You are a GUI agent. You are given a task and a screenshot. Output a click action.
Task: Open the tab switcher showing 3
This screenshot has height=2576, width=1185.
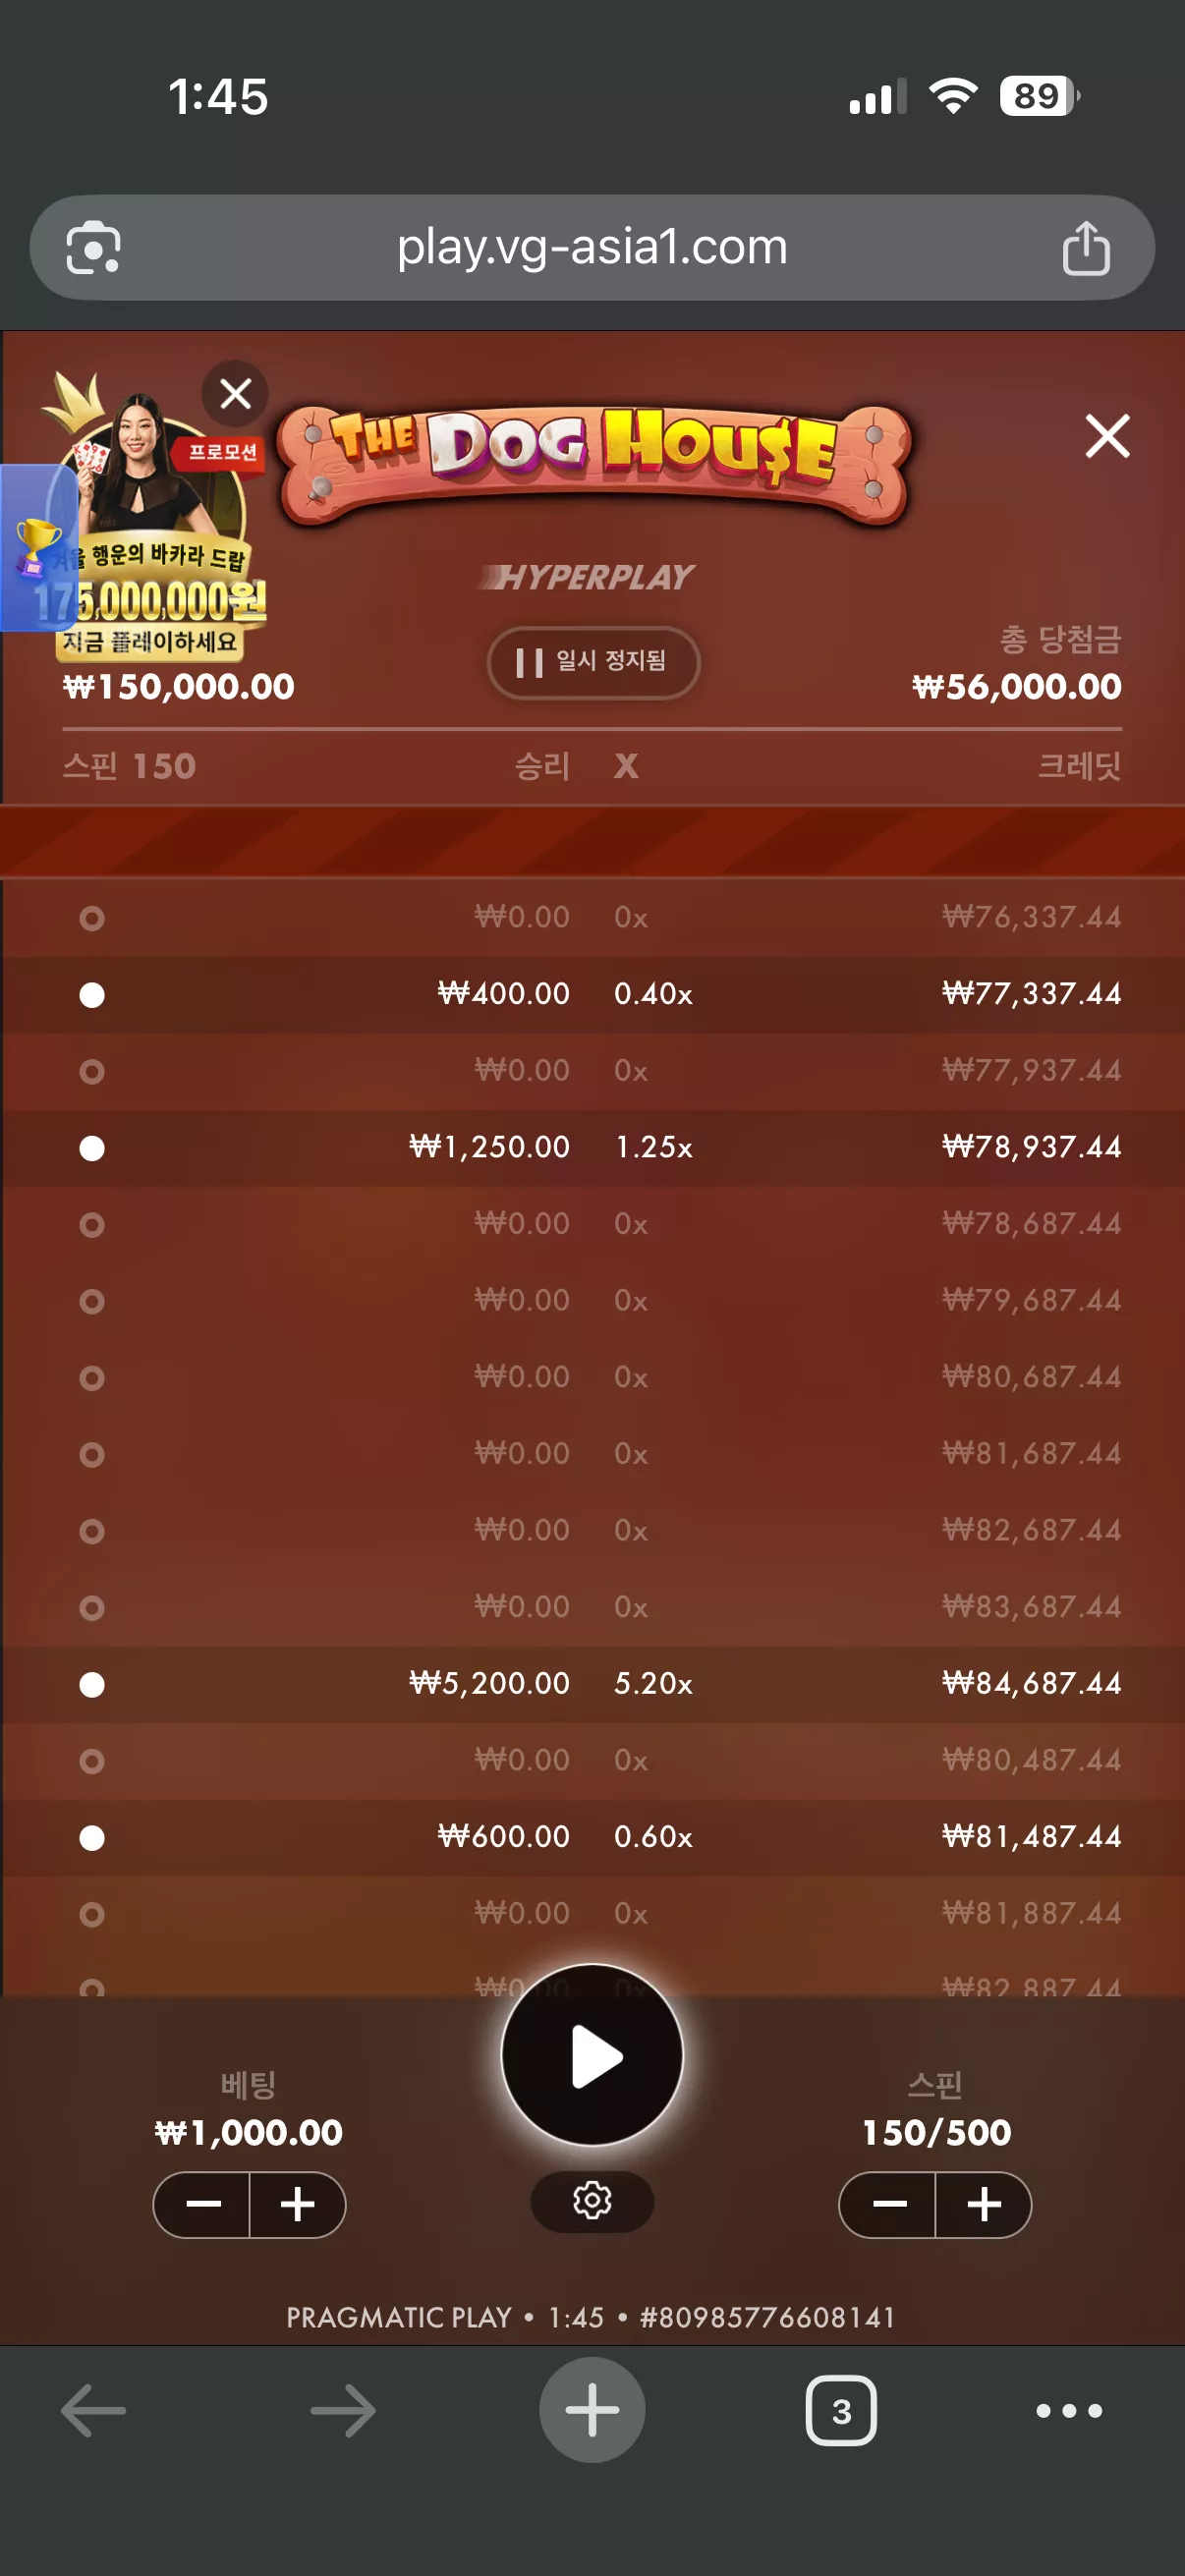pyautogui.click(x=841, y=2410)
